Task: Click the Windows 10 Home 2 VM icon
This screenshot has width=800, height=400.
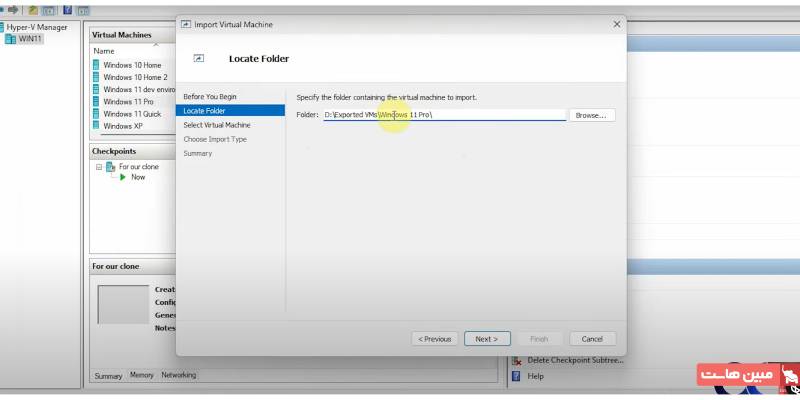Action: [96, 77]
